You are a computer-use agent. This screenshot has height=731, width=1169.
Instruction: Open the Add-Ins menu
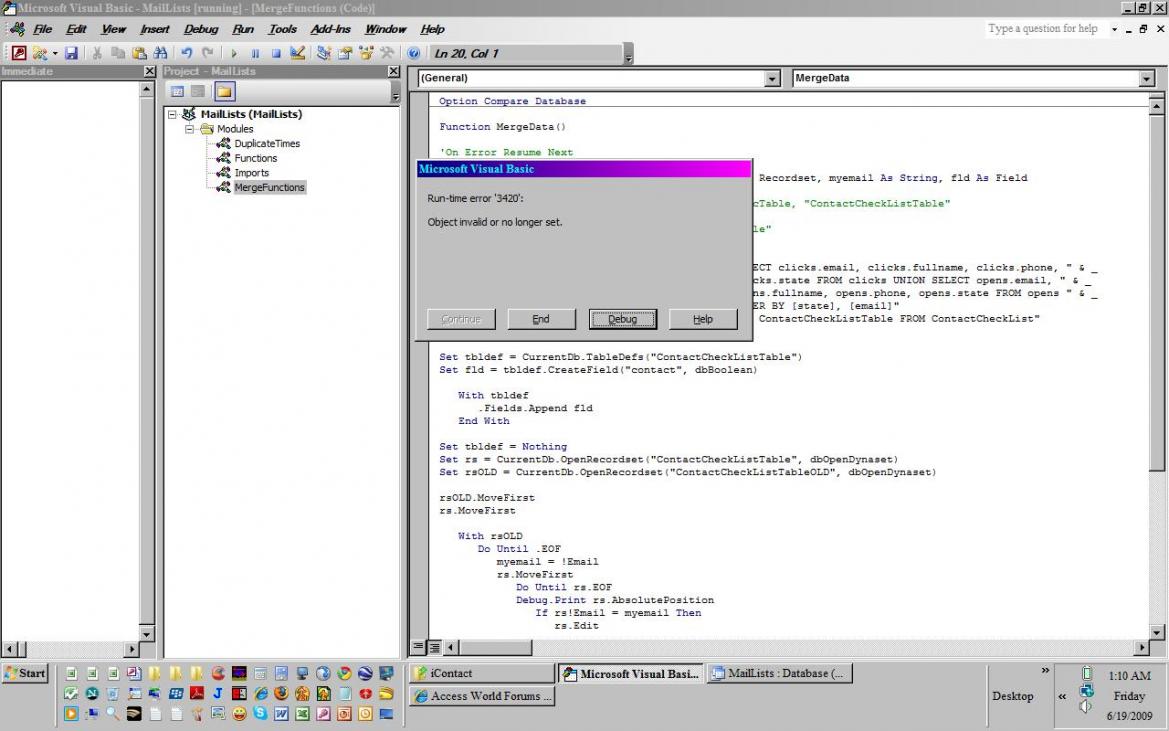pos(330,29)
